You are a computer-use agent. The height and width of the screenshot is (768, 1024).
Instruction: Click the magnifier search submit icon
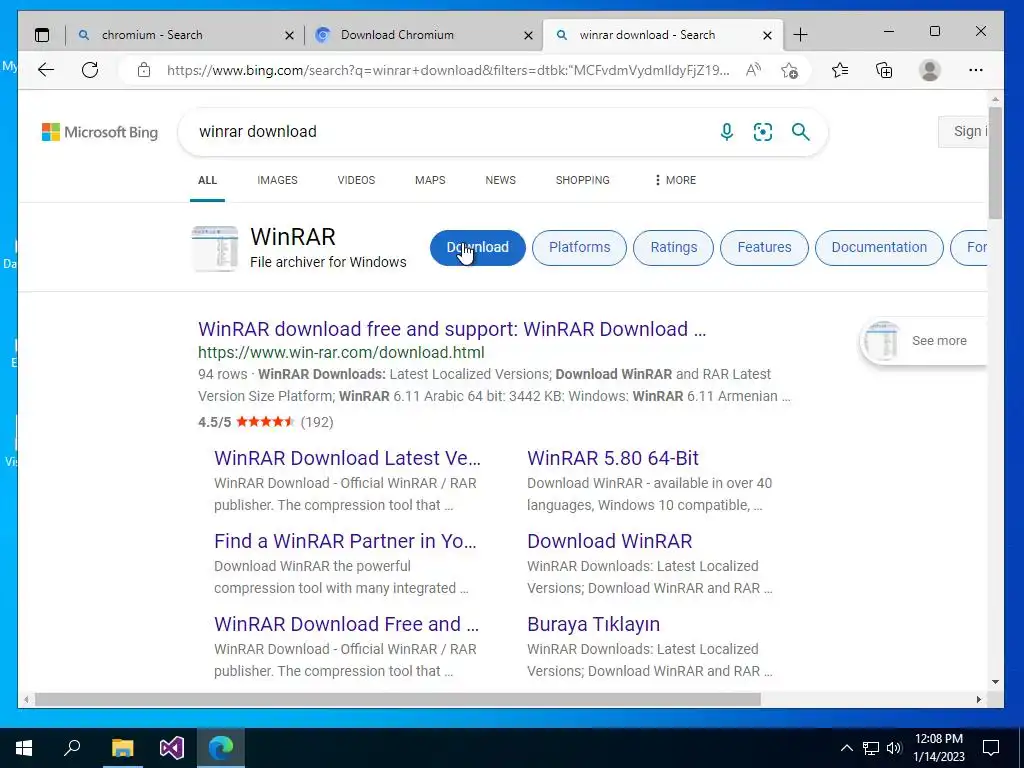tap(801, 132)
